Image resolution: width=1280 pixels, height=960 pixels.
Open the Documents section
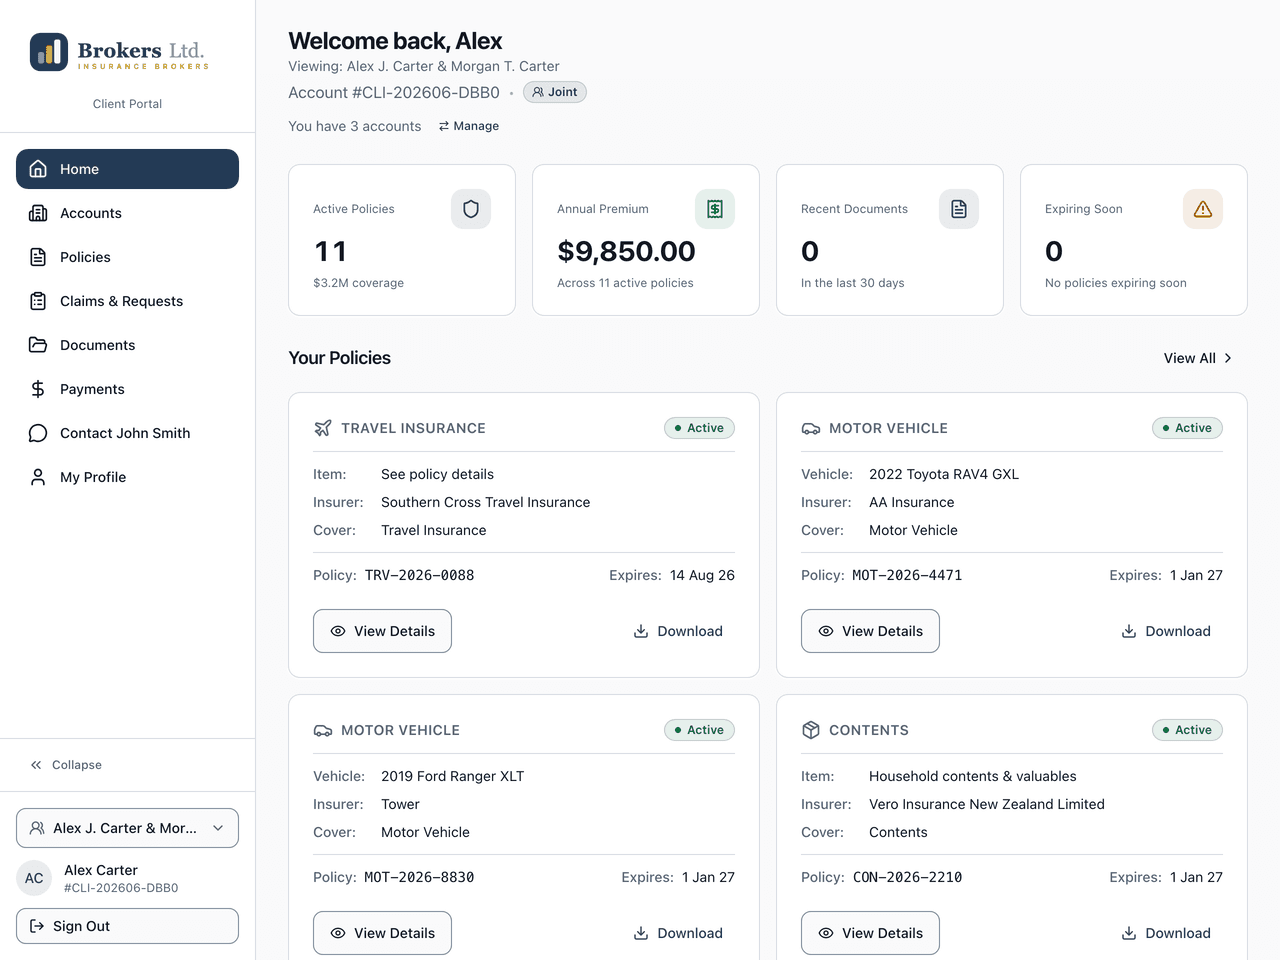coord(127,345)
